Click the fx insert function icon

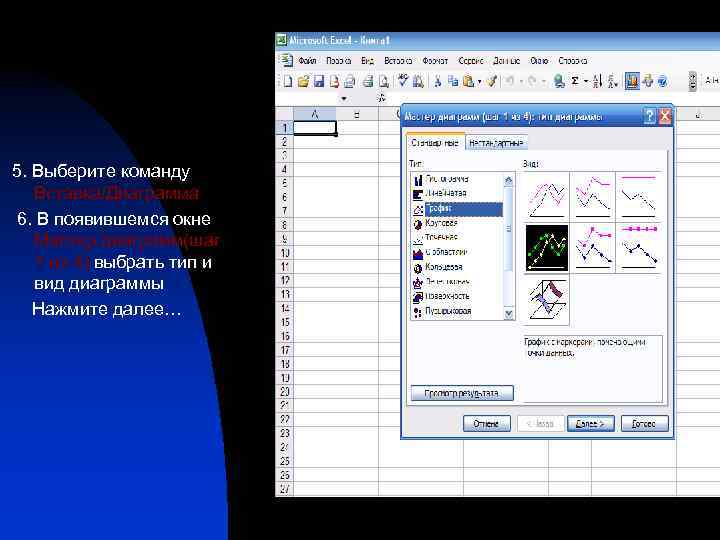tap(381, 98)
